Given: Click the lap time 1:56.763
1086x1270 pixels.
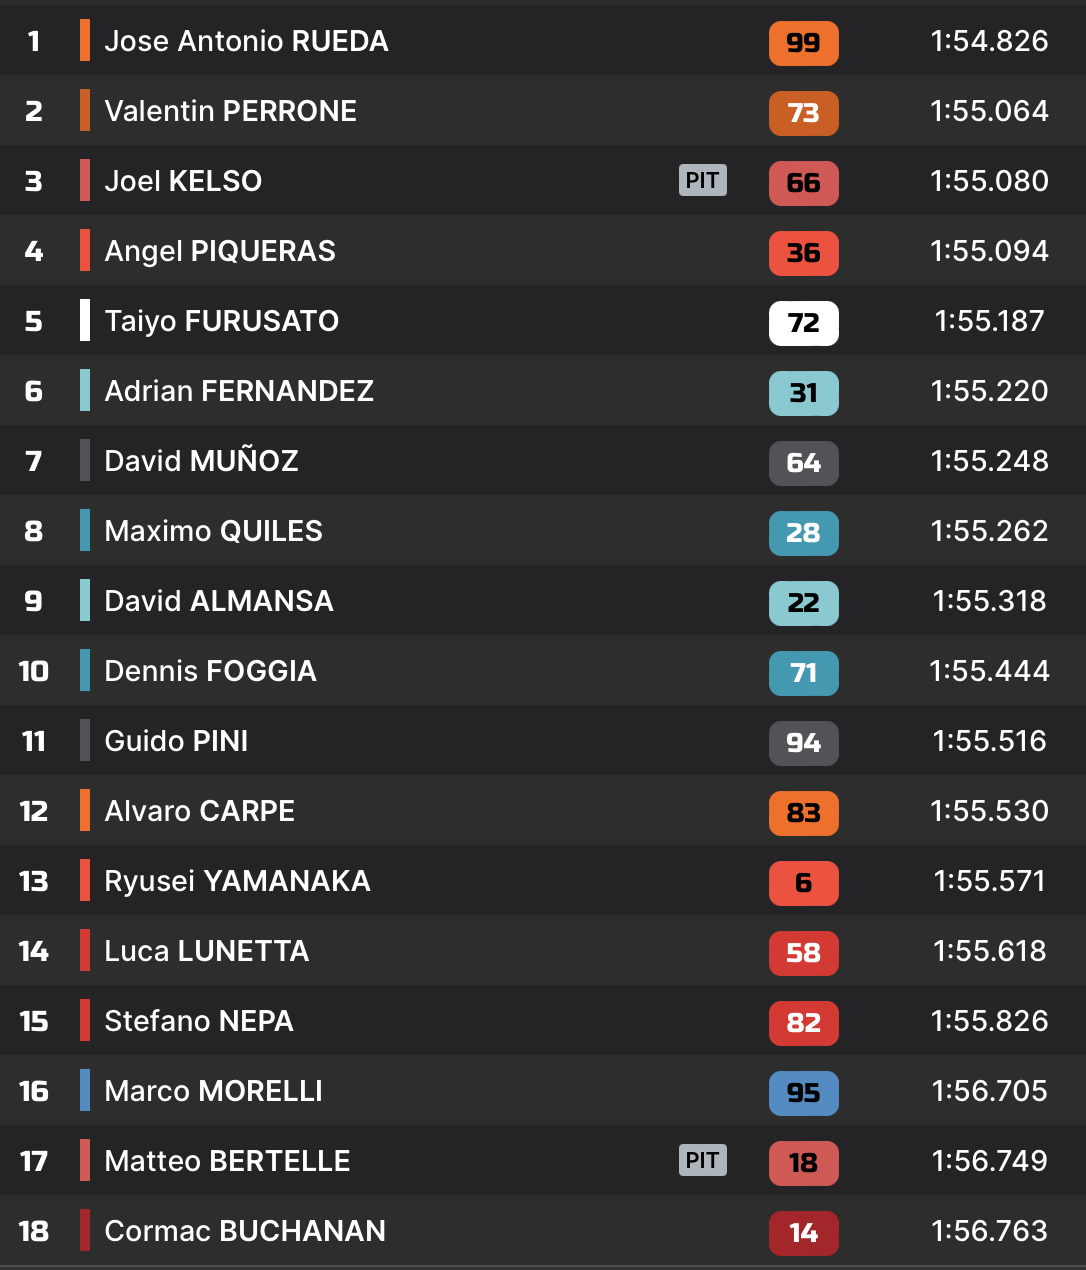Looking at the screenshot, I should tap(988, 1231).
